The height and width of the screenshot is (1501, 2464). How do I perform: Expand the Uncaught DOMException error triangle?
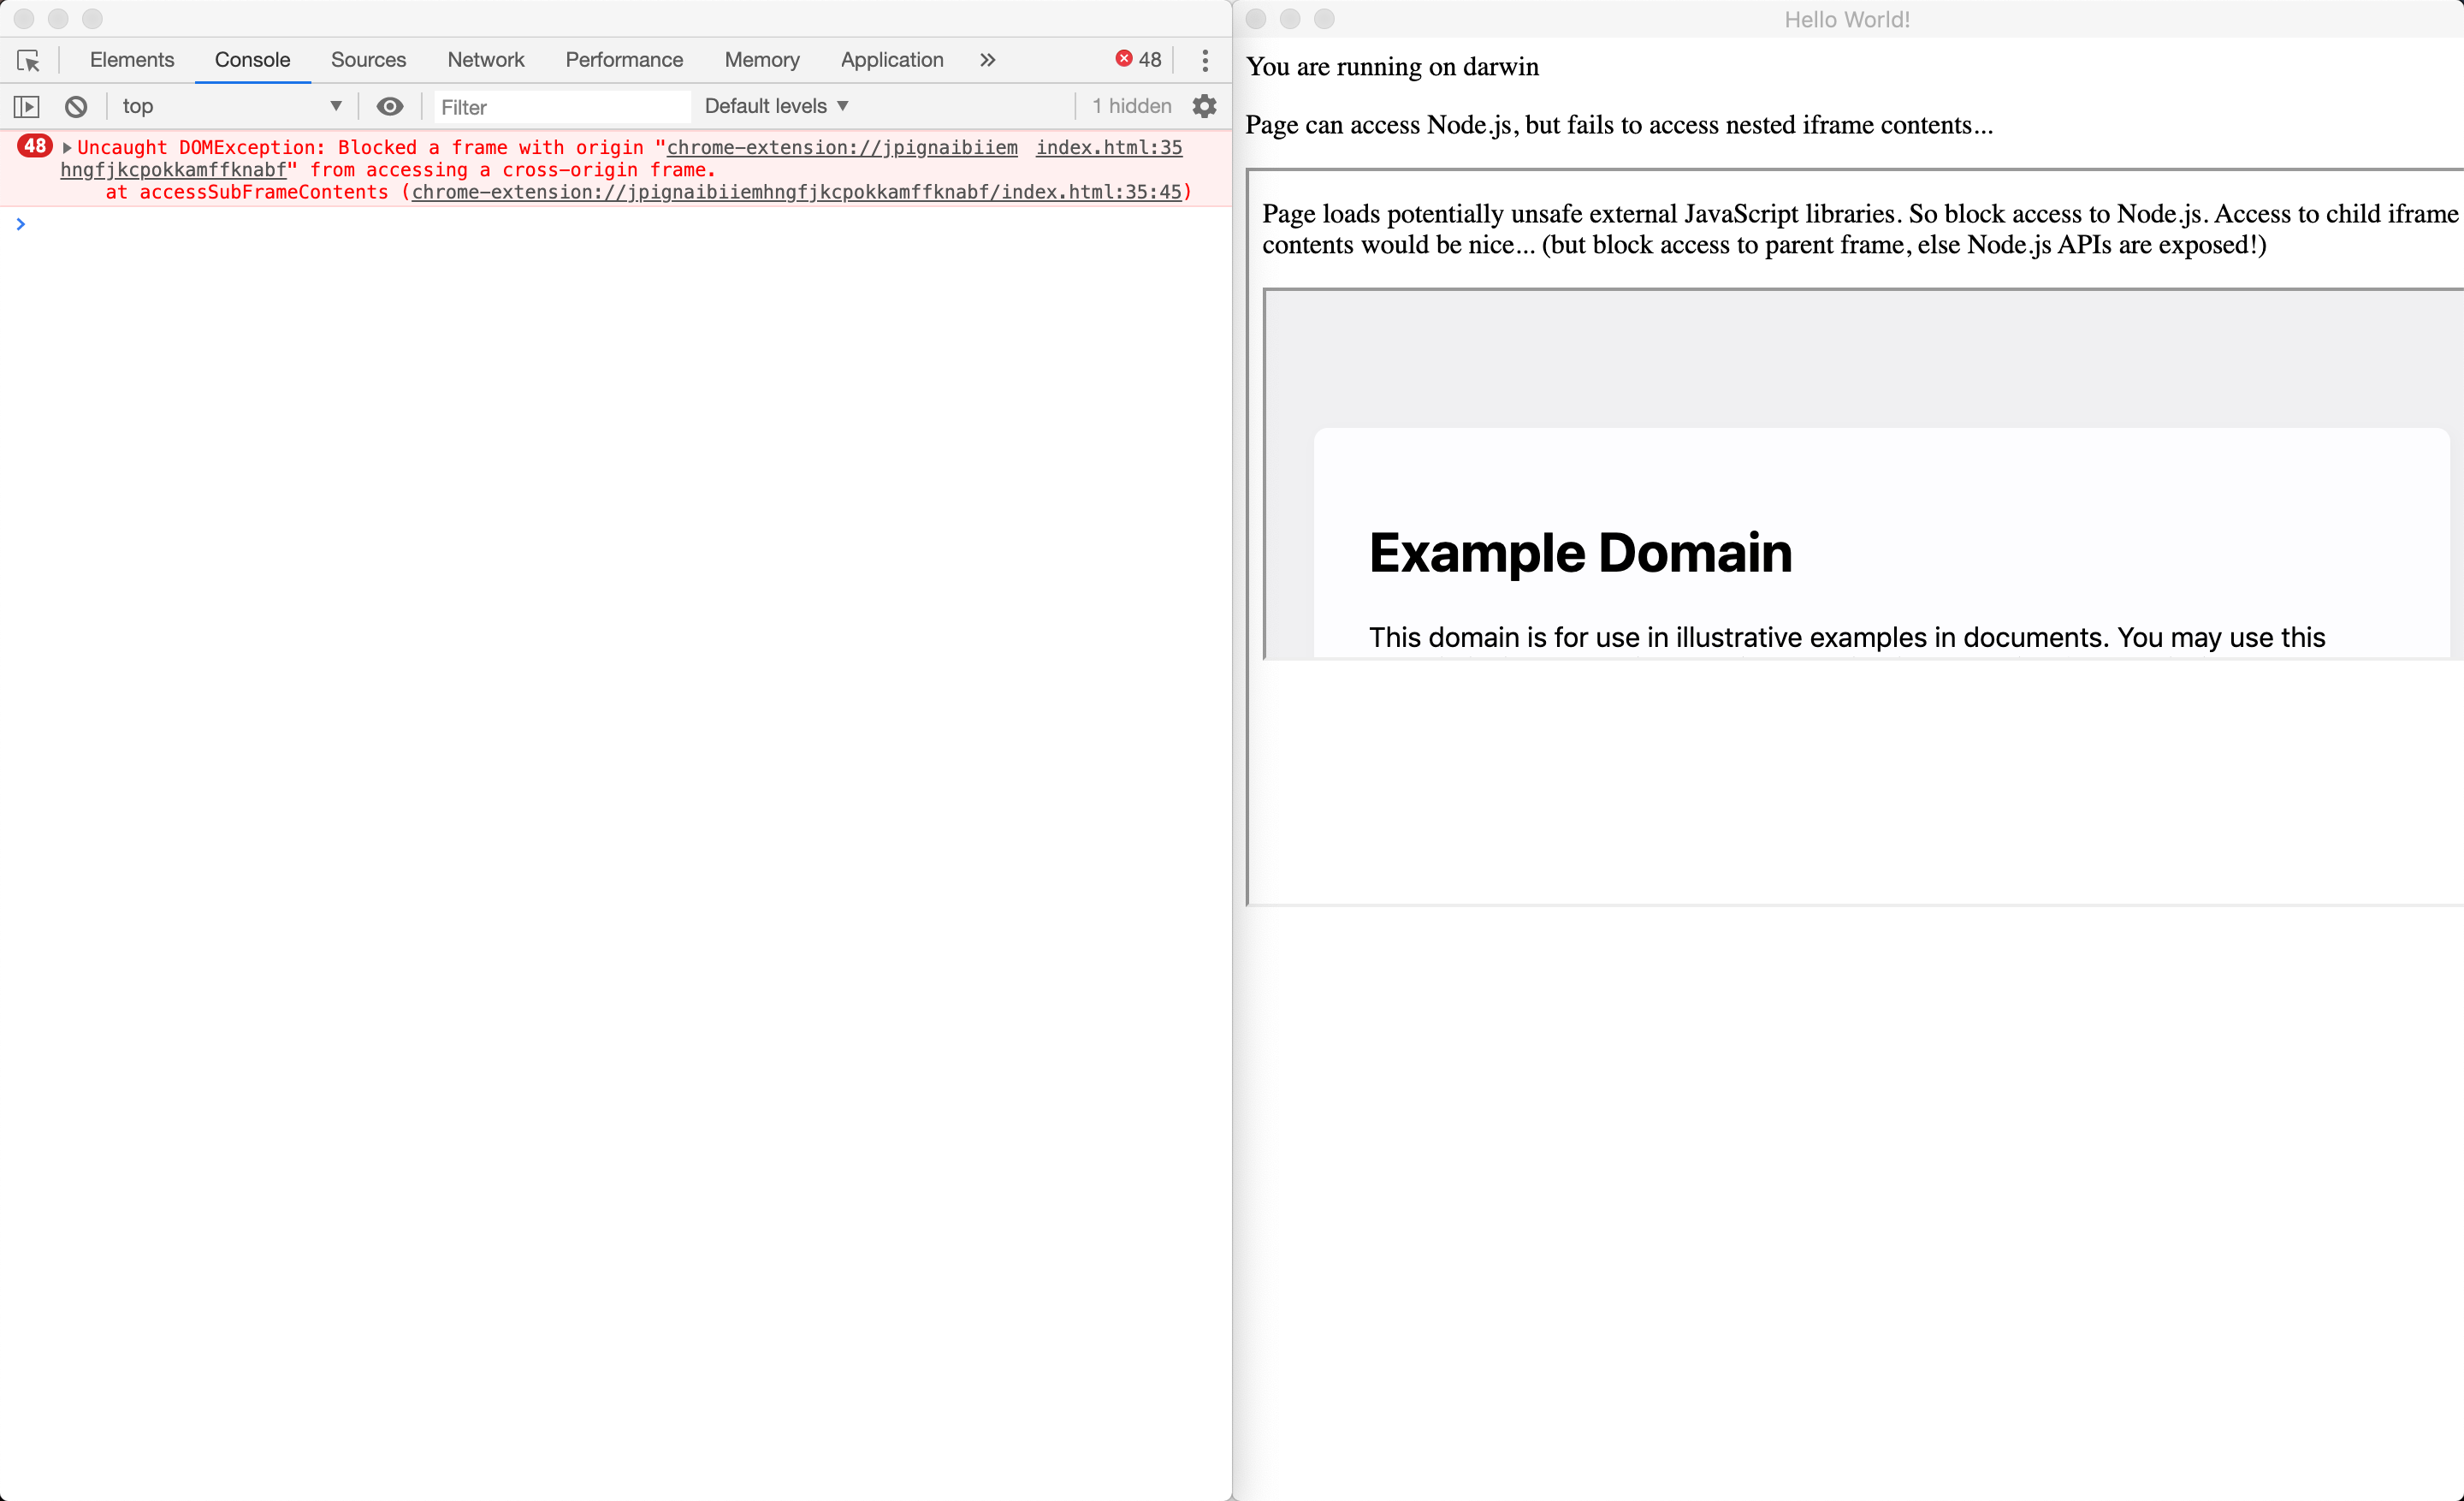click(67, 148)
